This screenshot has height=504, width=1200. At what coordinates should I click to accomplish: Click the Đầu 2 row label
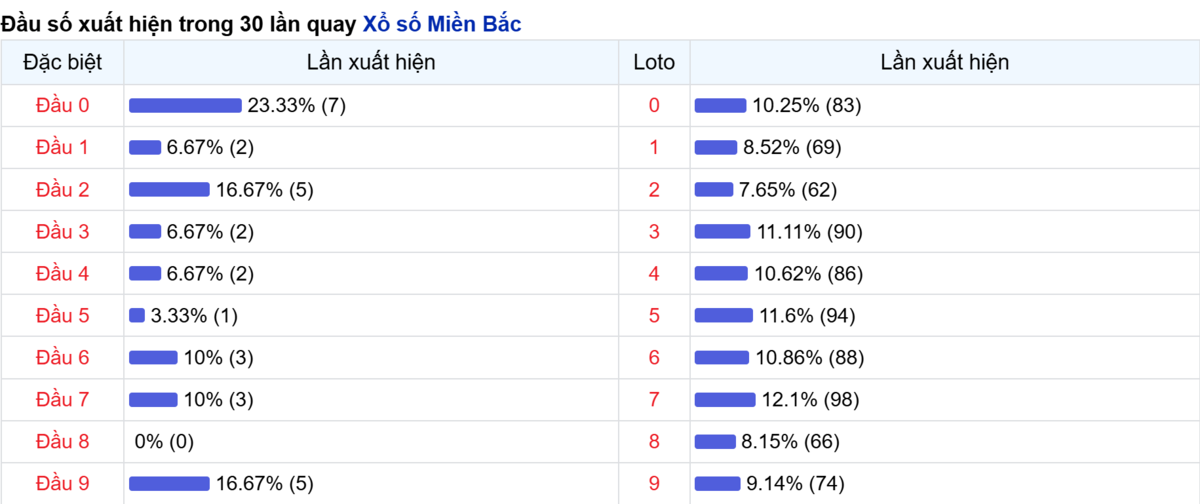point(62,189)
